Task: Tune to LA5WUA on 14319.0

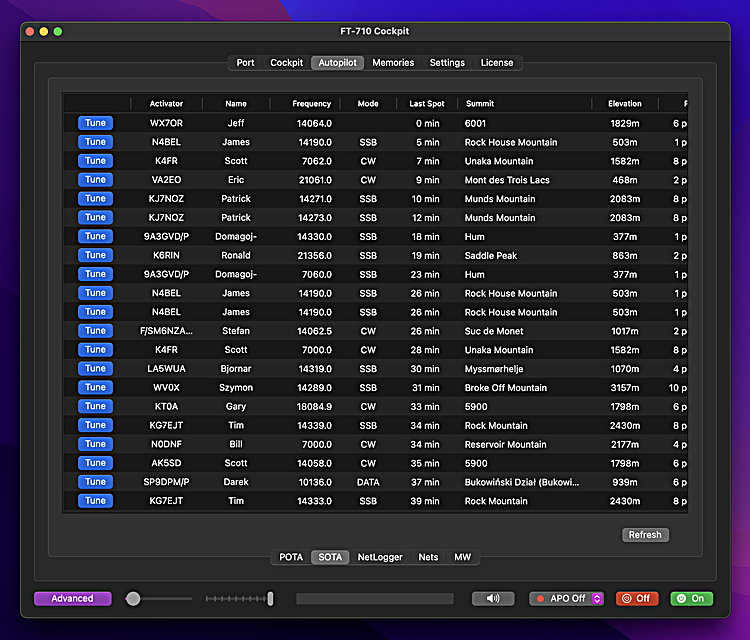Action: click(x=95, y=369)
